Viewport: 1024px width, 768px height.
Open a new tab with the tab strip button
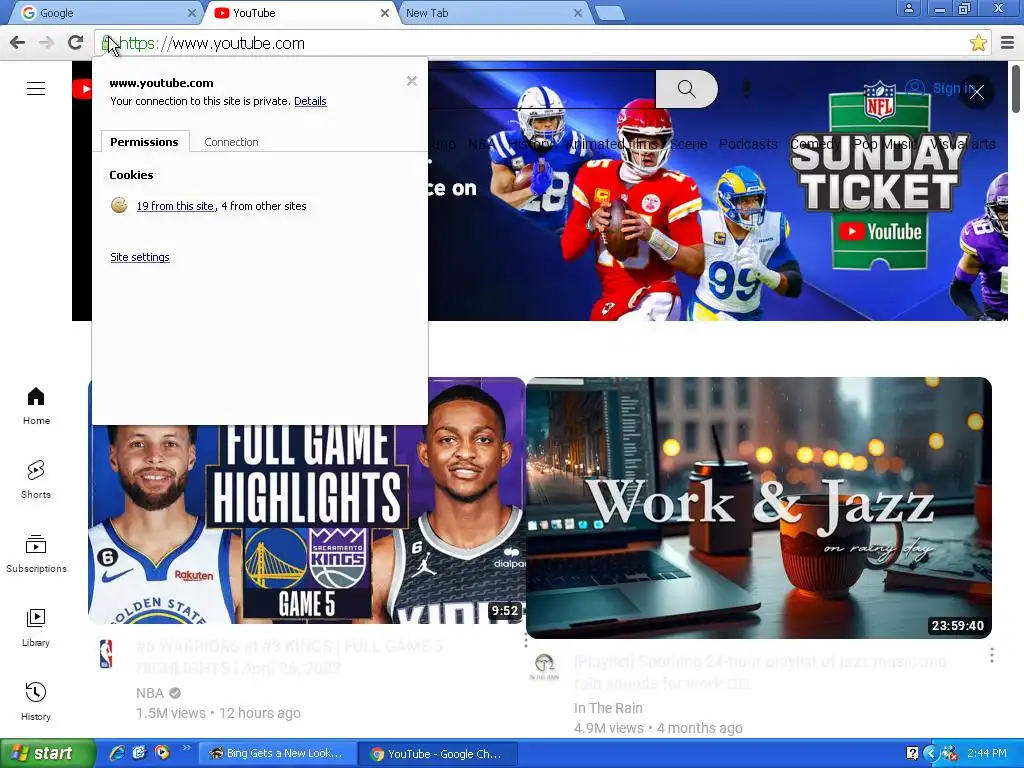pos(610,13)
